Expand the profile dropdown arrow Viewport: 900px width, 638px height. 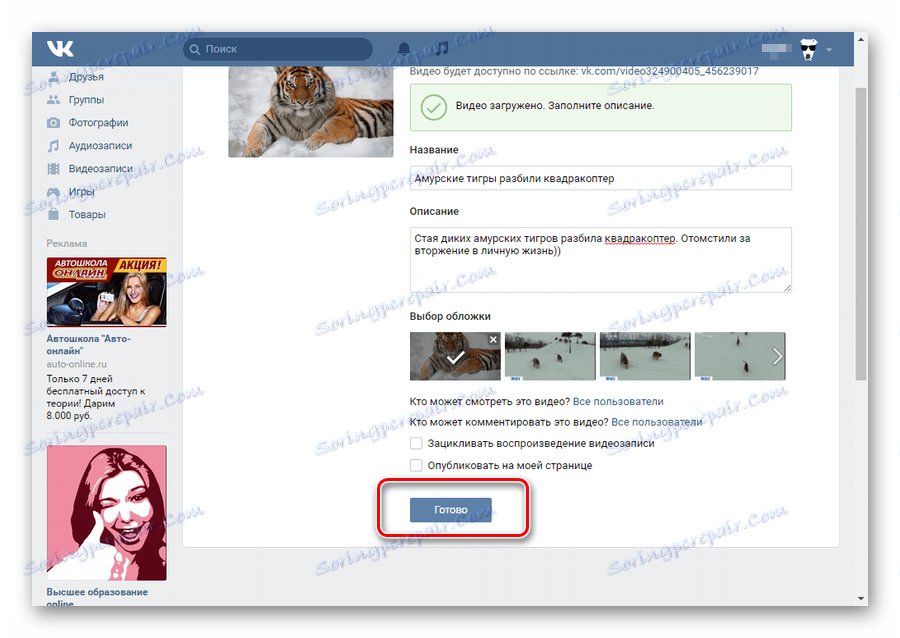tap(829, 50)
